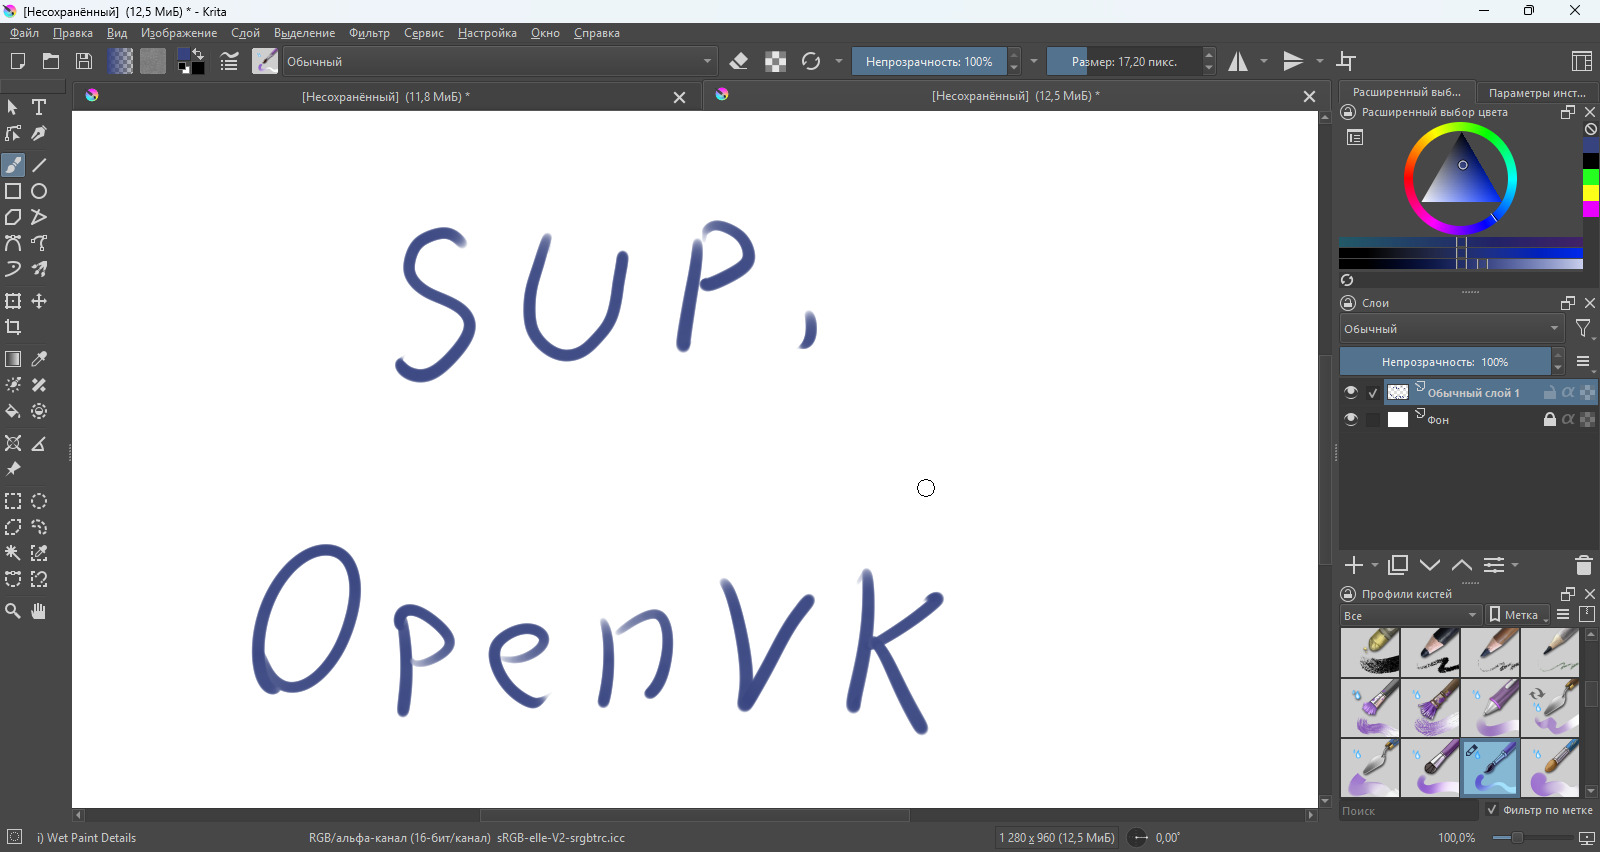Expand the horizontal mirror options arrow

pyautogui.click(x=1264, y=61)
